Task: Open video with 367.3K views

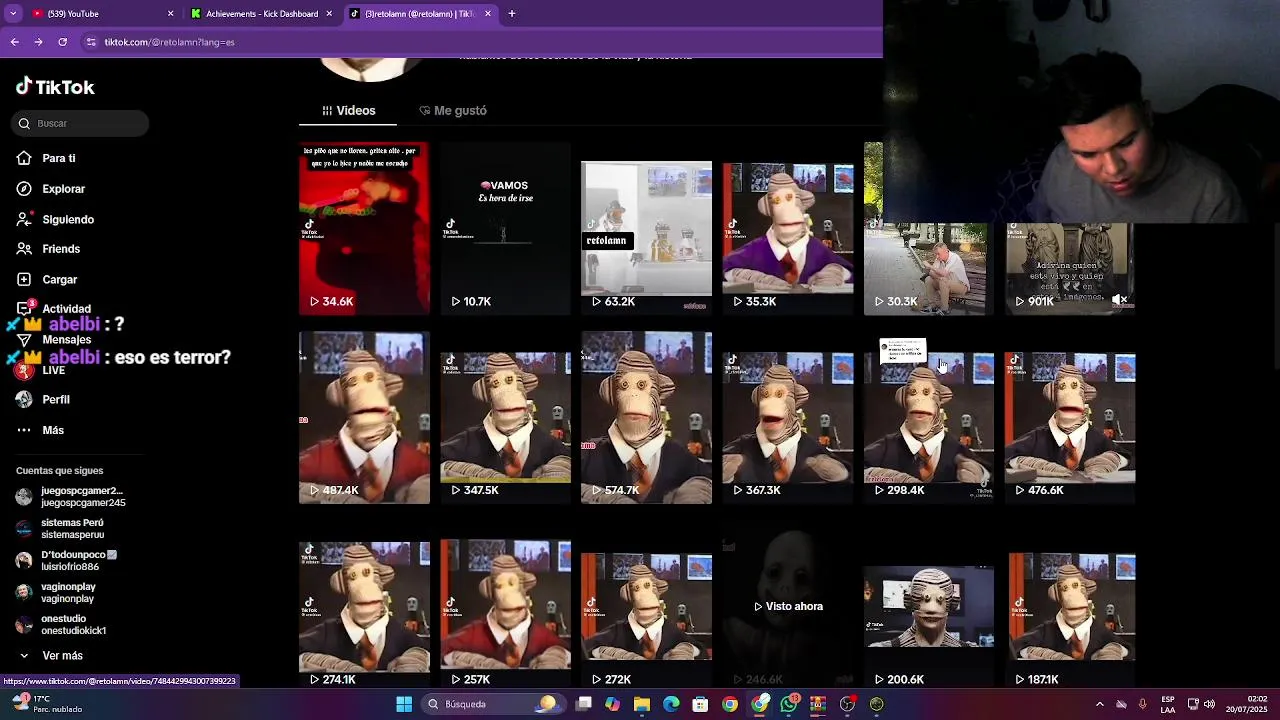Action: point(788,418)
